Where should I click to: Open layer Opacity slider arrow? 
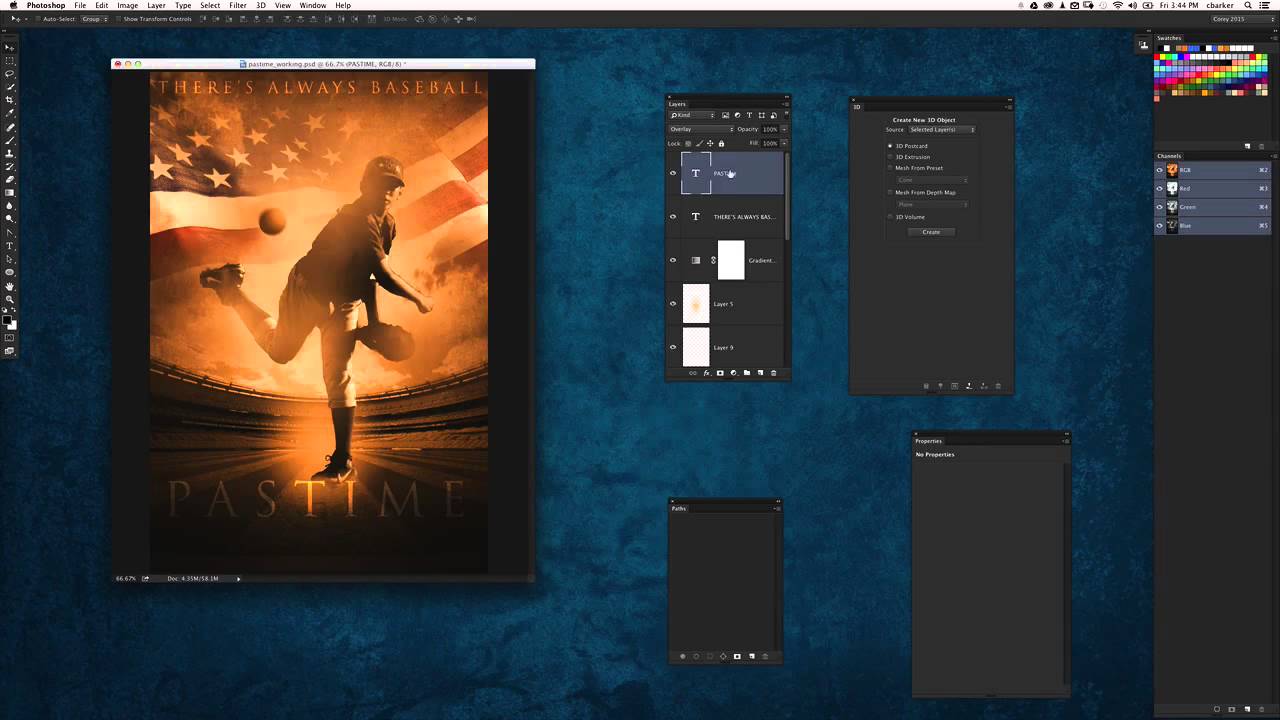(x=784, y=129)
